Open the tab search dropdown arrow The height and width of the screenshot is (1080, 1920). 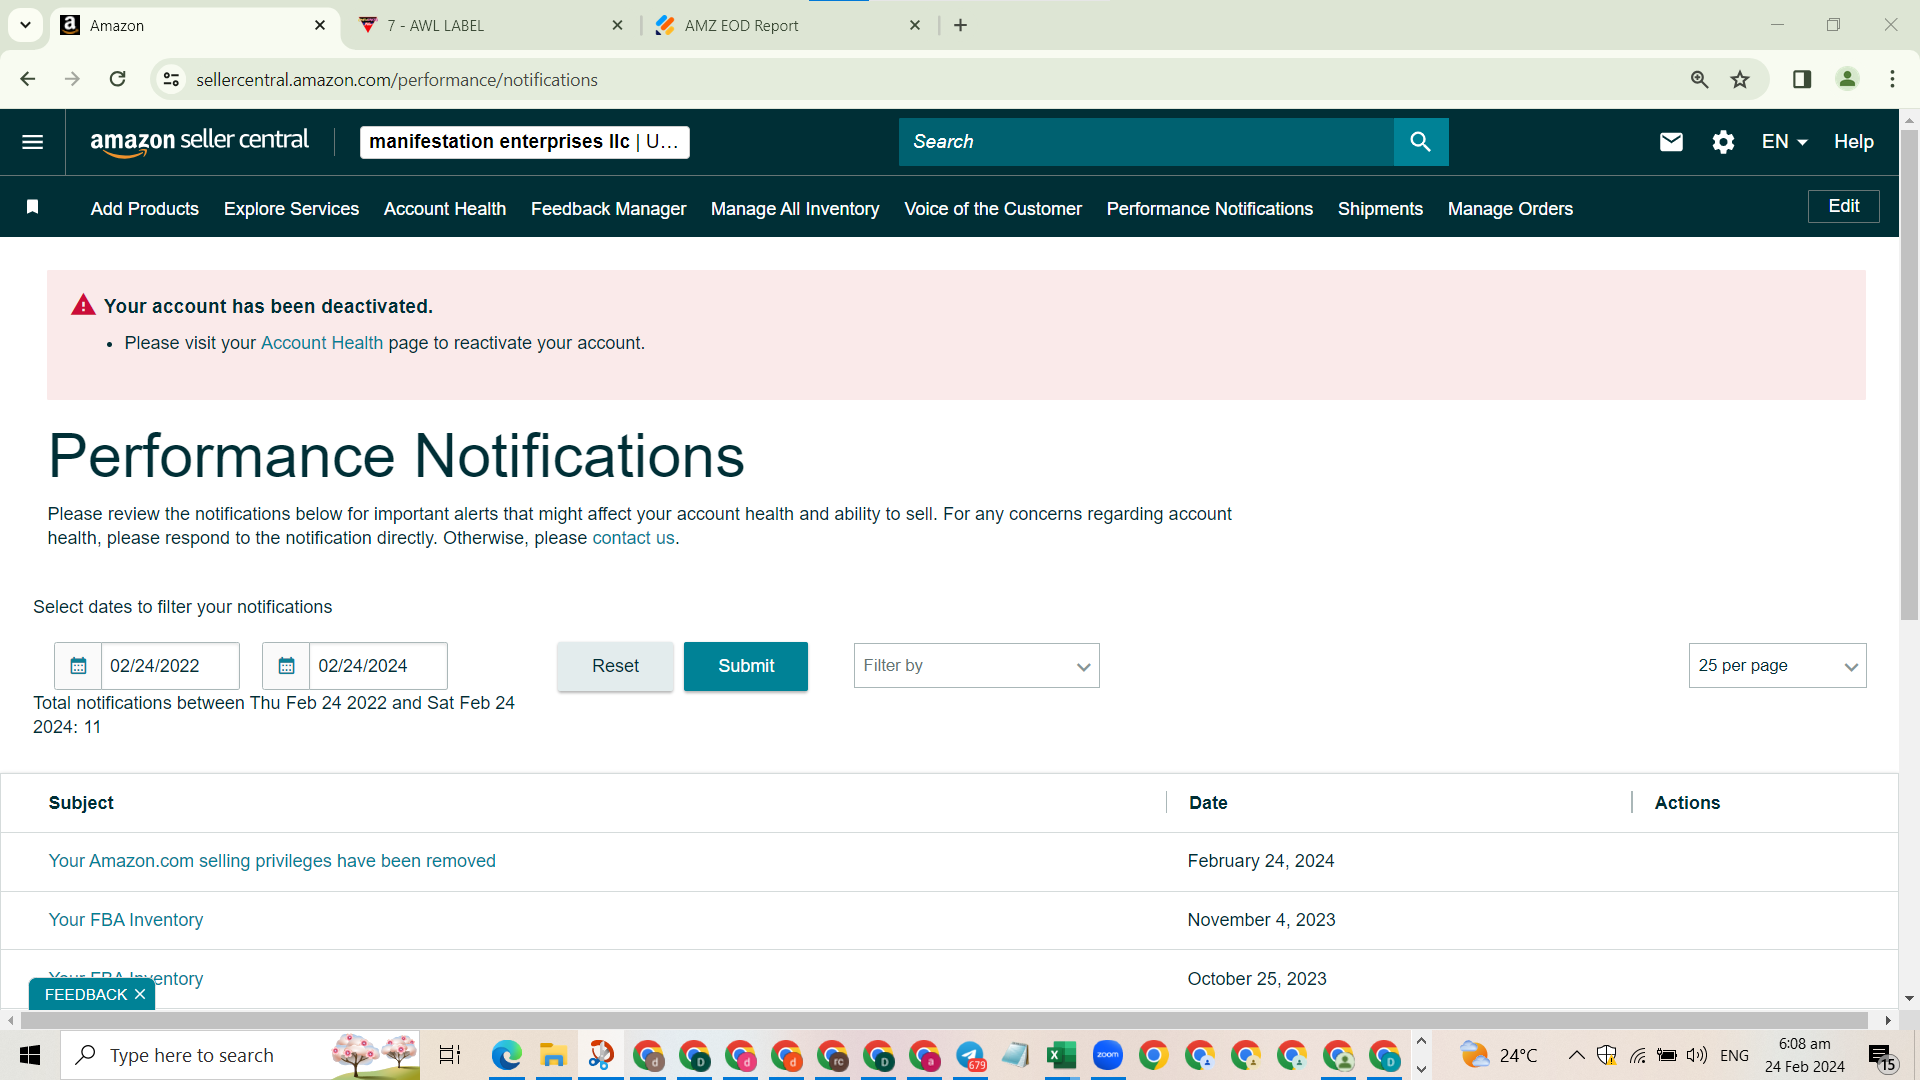coord(25,25)
